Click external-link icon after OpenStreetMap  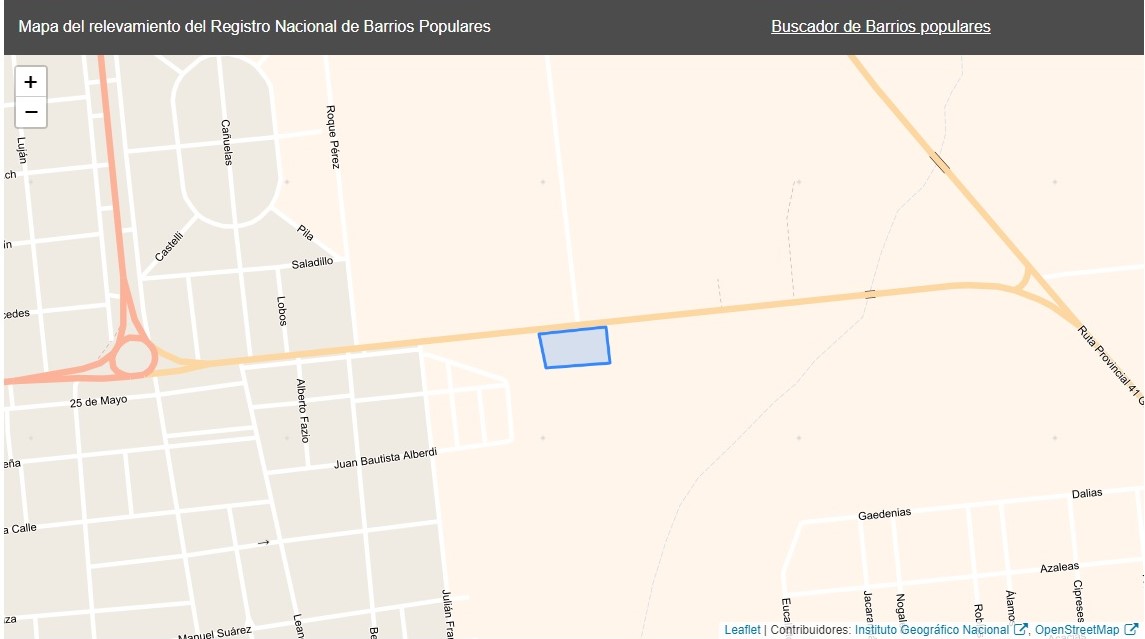pyautogui.click(x=1131, y=630)
